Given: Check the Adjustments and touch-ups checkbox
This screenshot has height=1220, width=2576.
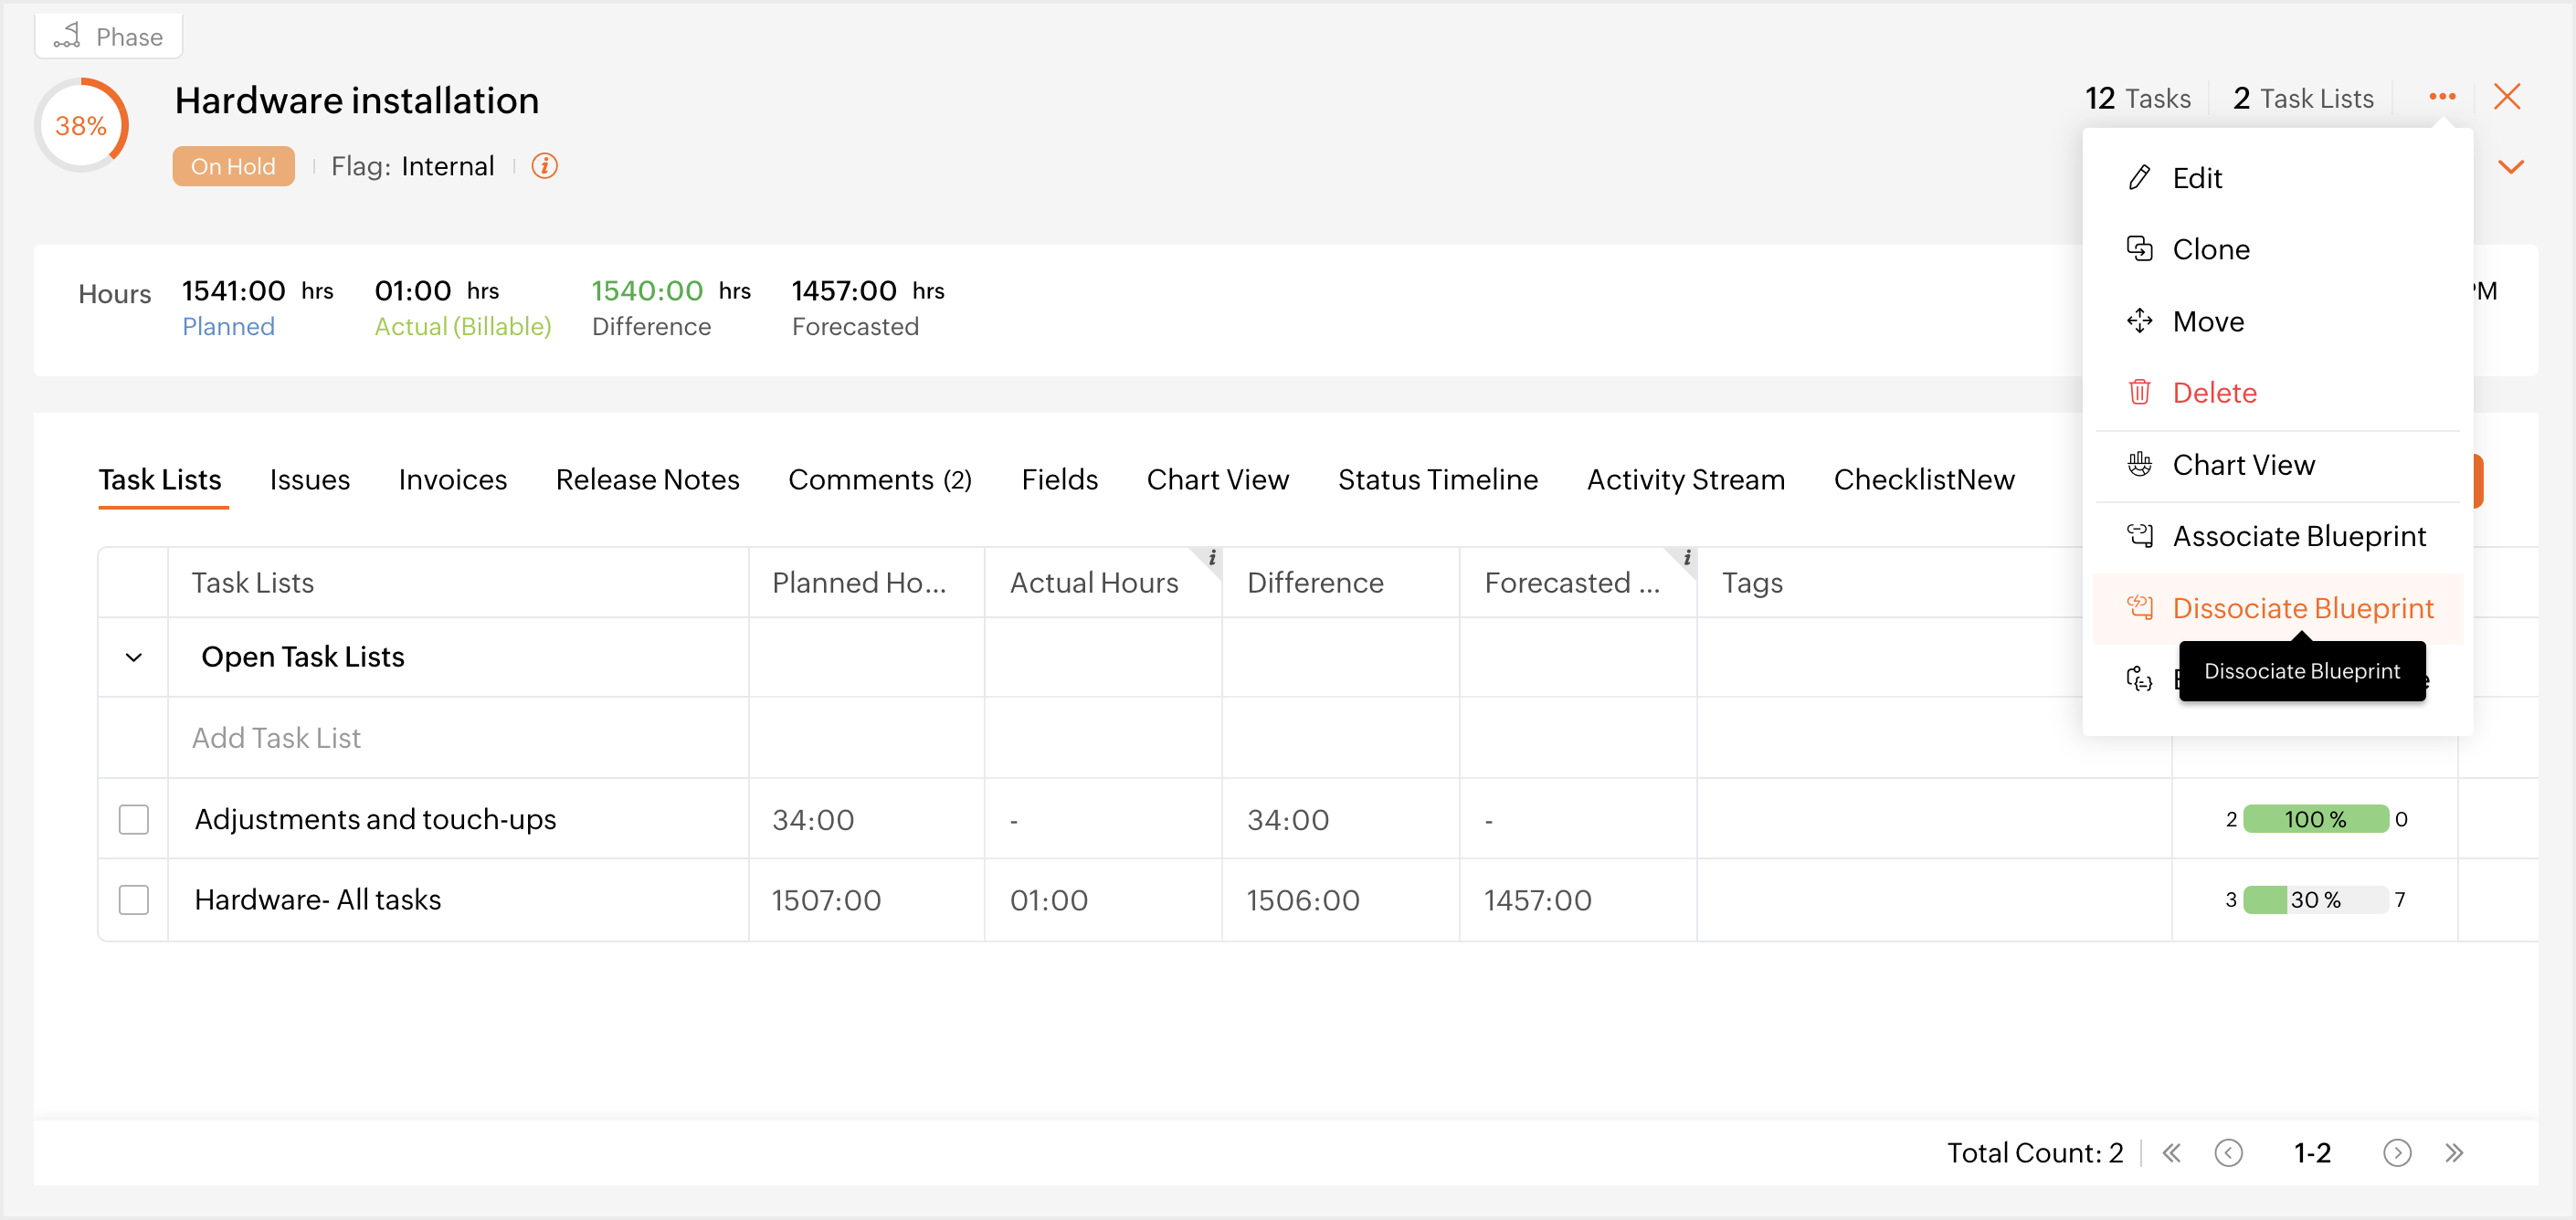Looking at the screenshot, I should click(x=133, y=819).
